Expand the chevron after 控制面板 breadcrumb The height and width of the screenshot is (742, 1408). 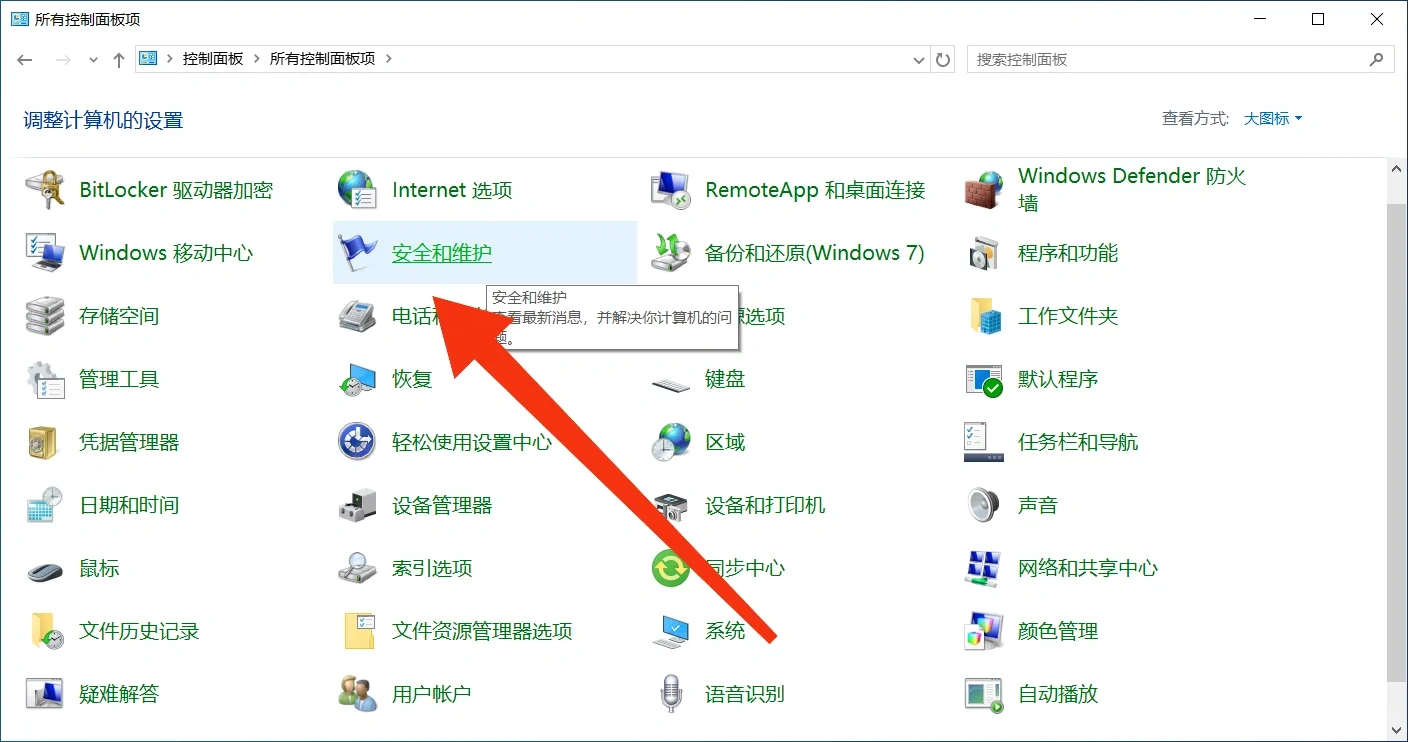(x=257, y=59)
